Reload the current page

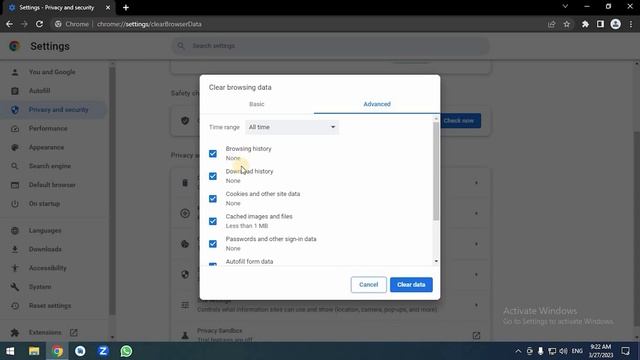(39, 24)
